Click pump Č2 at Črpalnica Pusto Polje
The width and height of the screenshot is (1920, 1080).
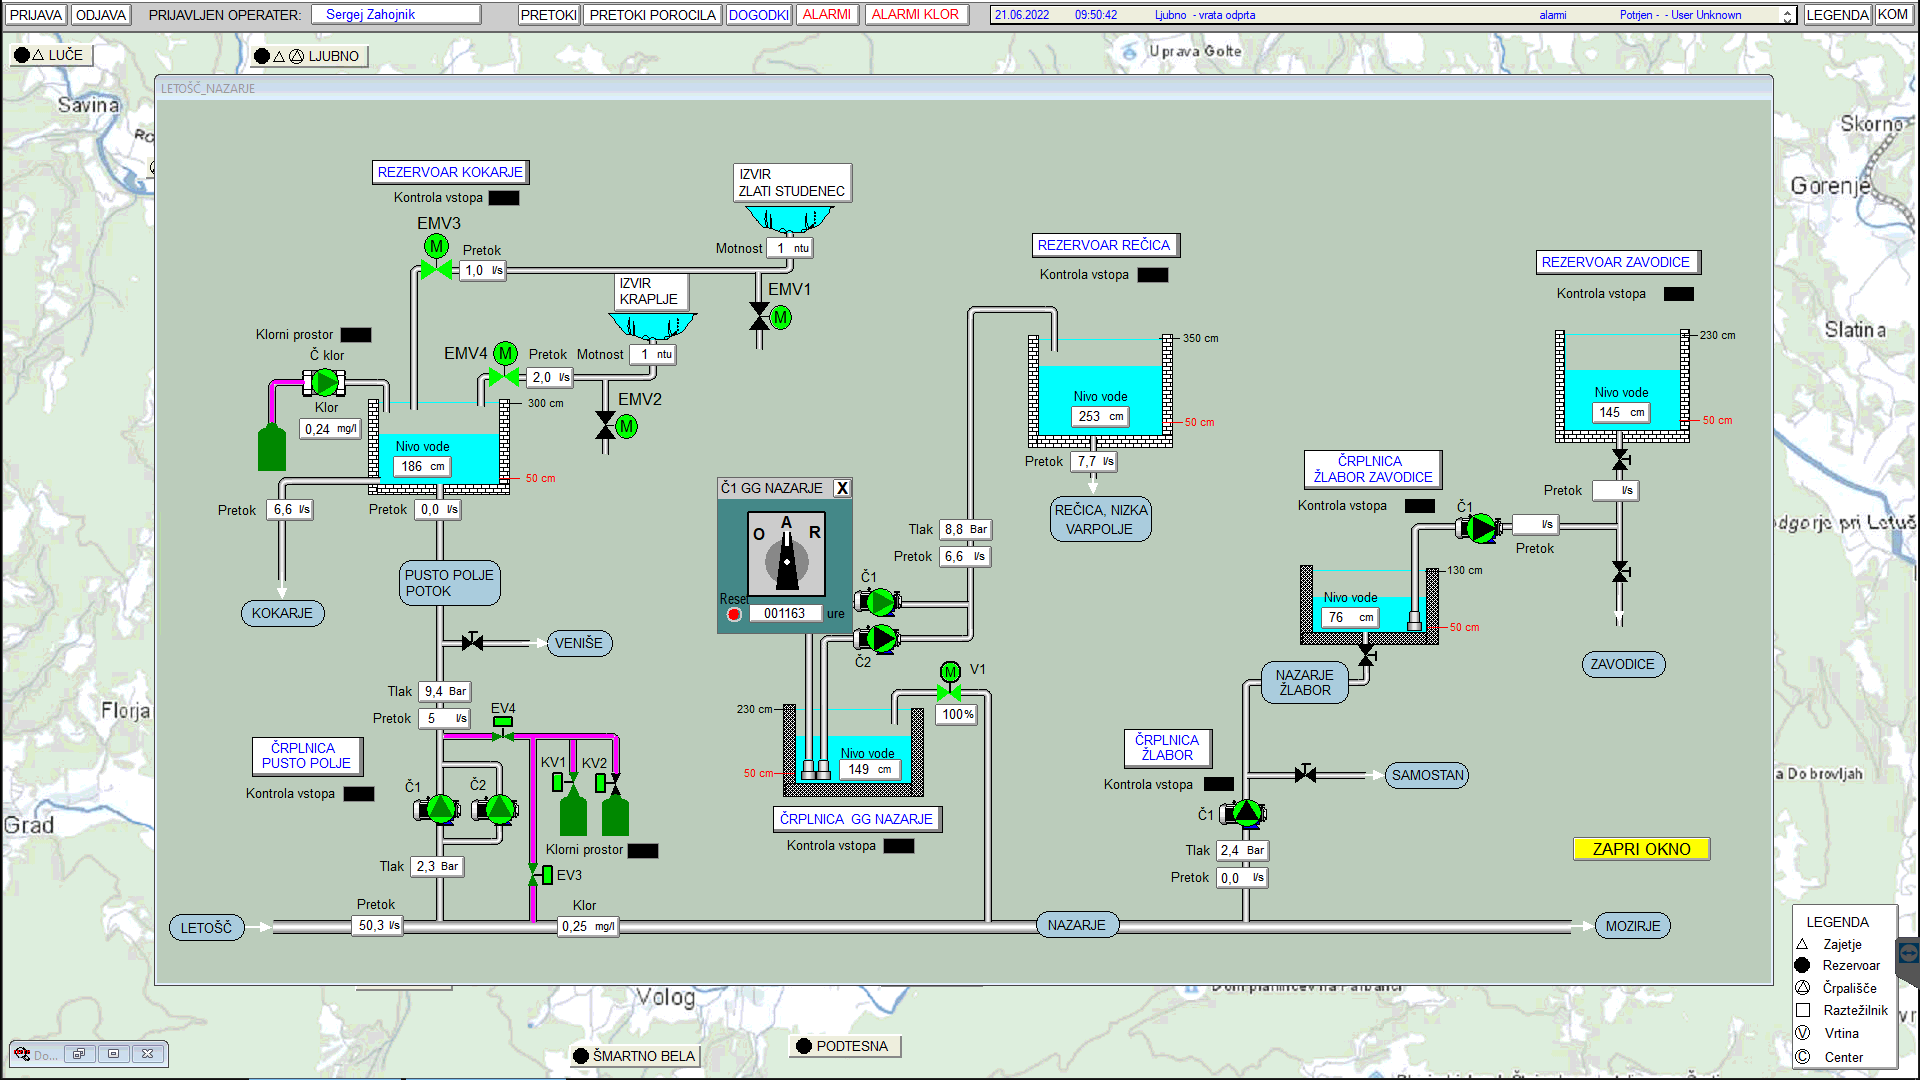tap(499, 808)
